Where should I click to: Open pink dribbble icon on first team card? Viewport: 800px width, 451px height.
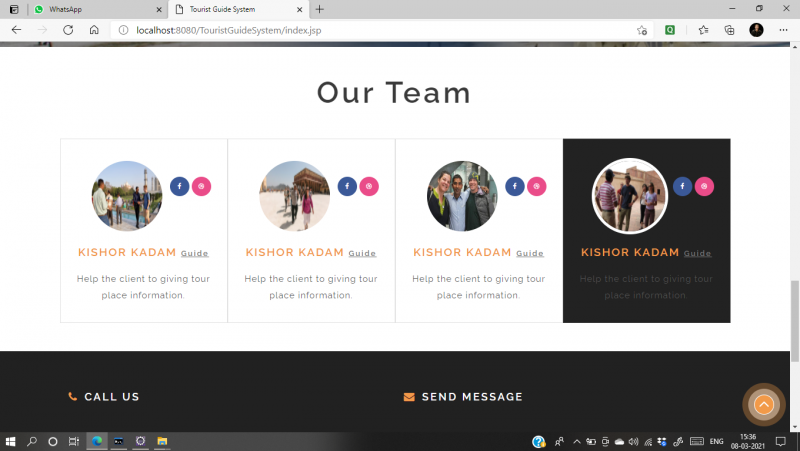202,186
